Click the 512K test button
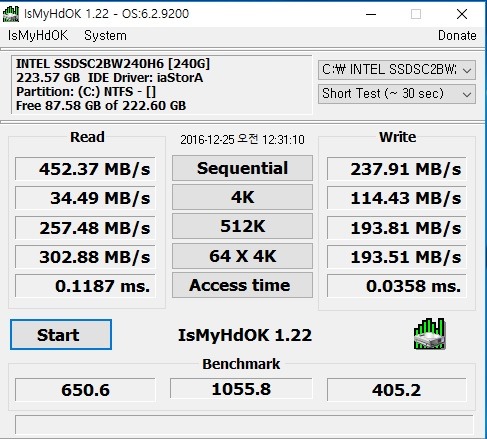Viewport: 487px width, 439px height. 242,226
